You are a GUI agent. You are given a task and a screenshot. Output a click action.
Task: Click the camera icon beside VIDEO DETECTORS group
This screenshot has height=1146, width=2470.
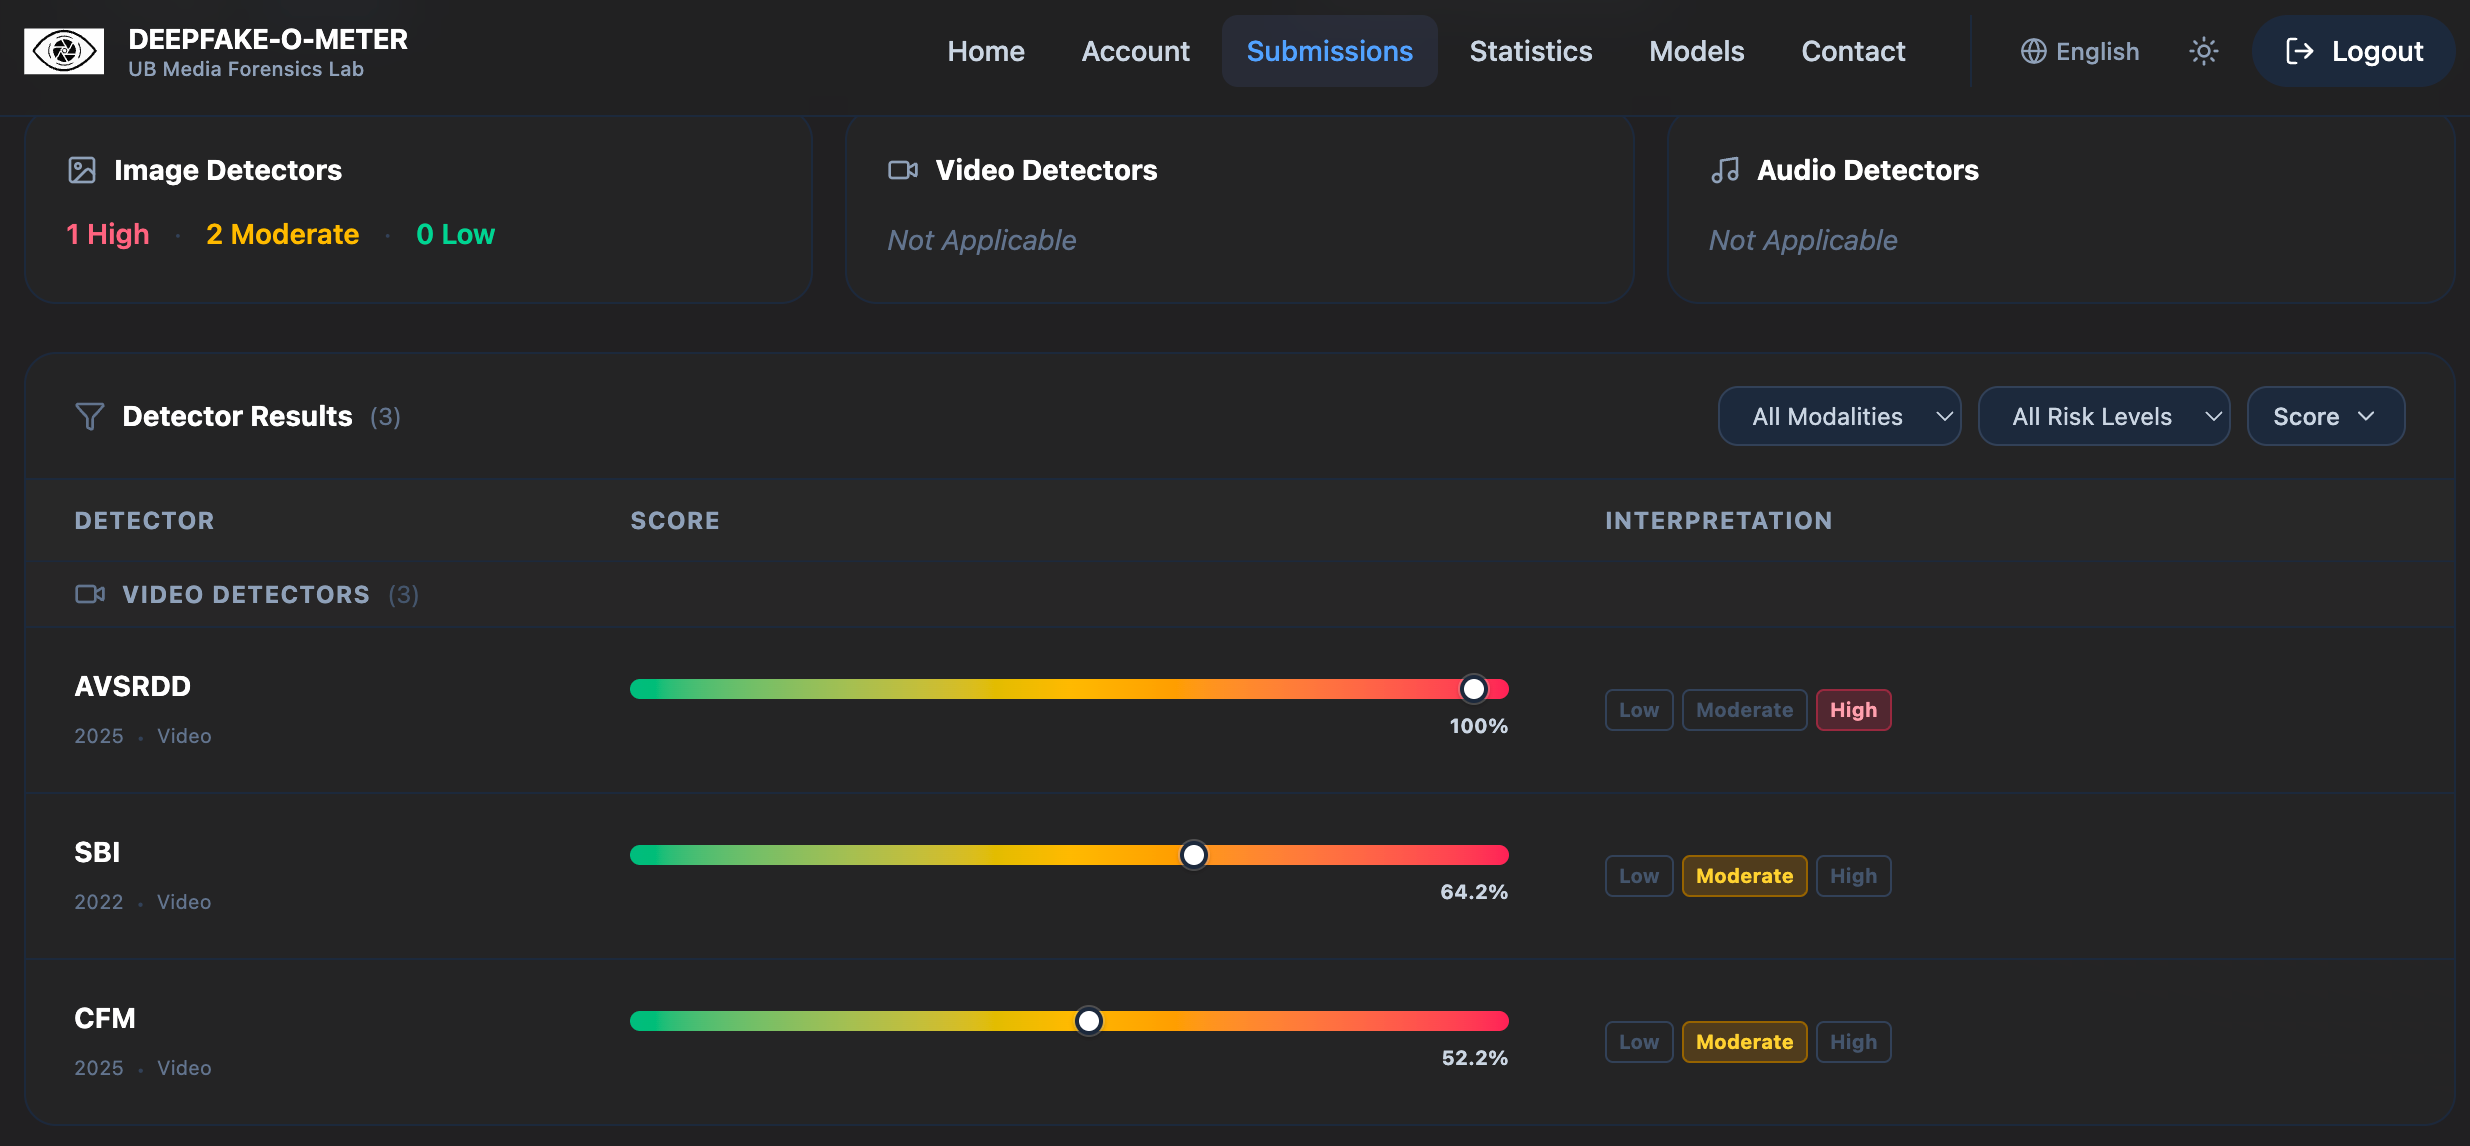90,594
